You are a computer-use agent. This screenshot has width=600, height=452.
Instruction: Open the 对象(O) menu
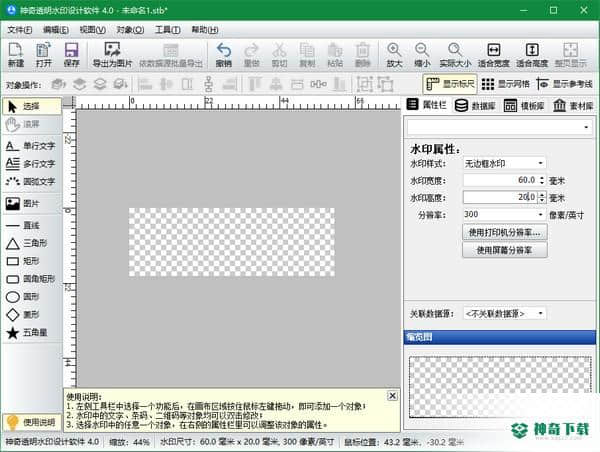click(130, 30)
